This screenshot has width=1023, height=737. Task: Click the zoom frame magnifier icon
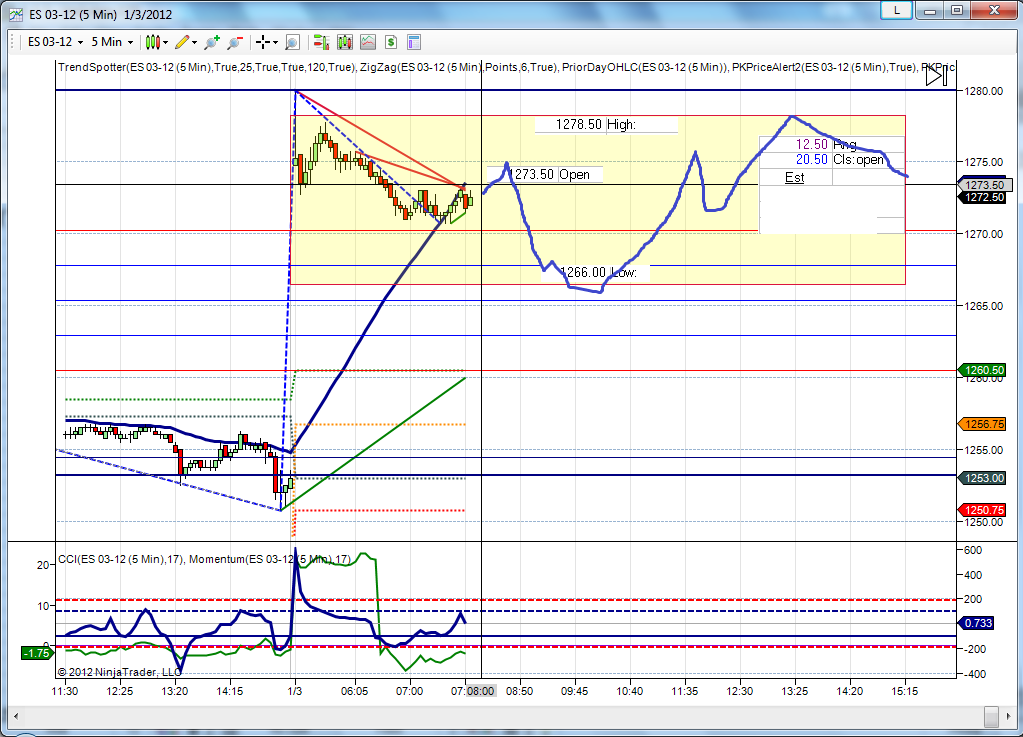tap(292, 42)
